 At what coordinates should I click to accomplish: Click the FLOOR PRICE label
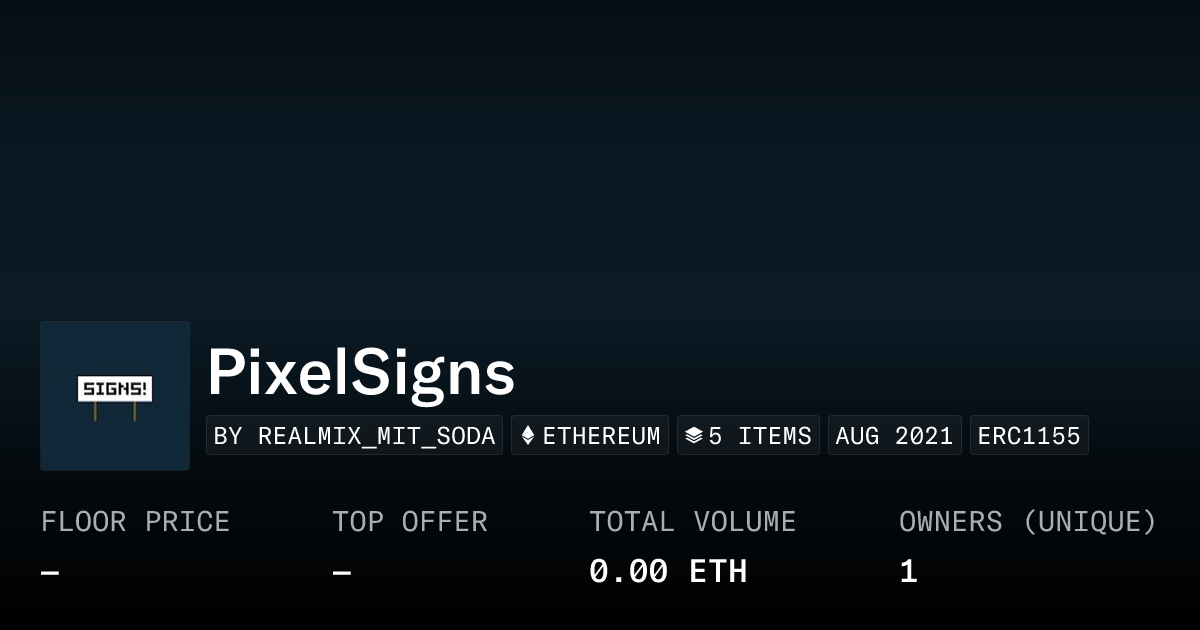(135, 522)
